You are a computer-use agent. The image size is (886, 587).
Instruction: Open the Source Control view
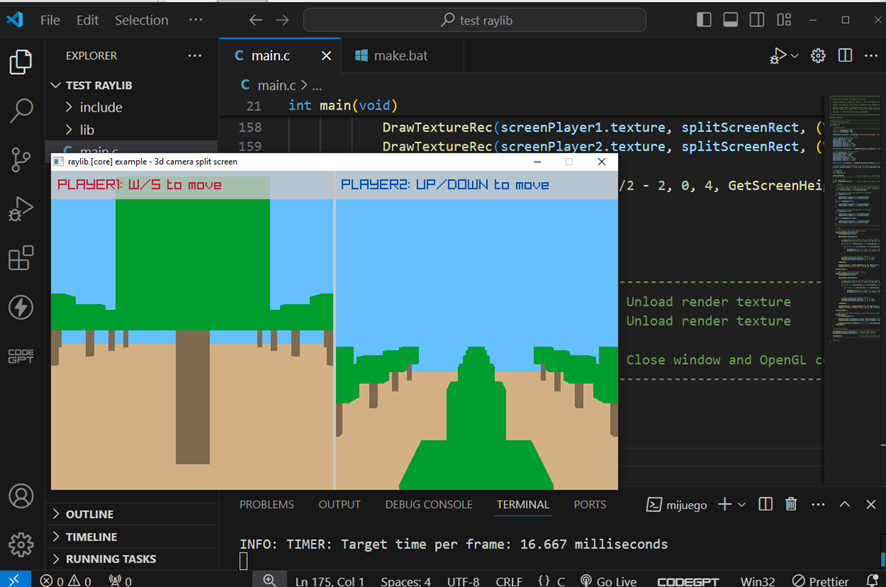21,159
